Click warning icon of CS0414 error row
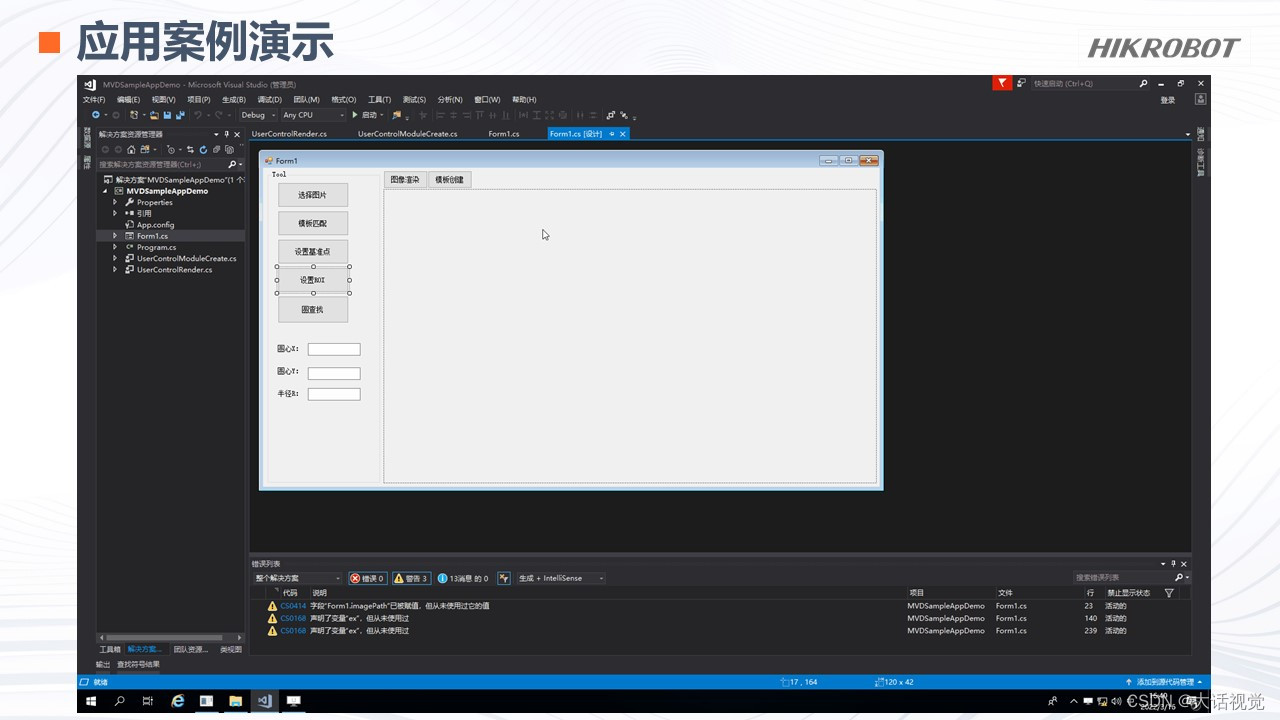 tap(272, 606)
